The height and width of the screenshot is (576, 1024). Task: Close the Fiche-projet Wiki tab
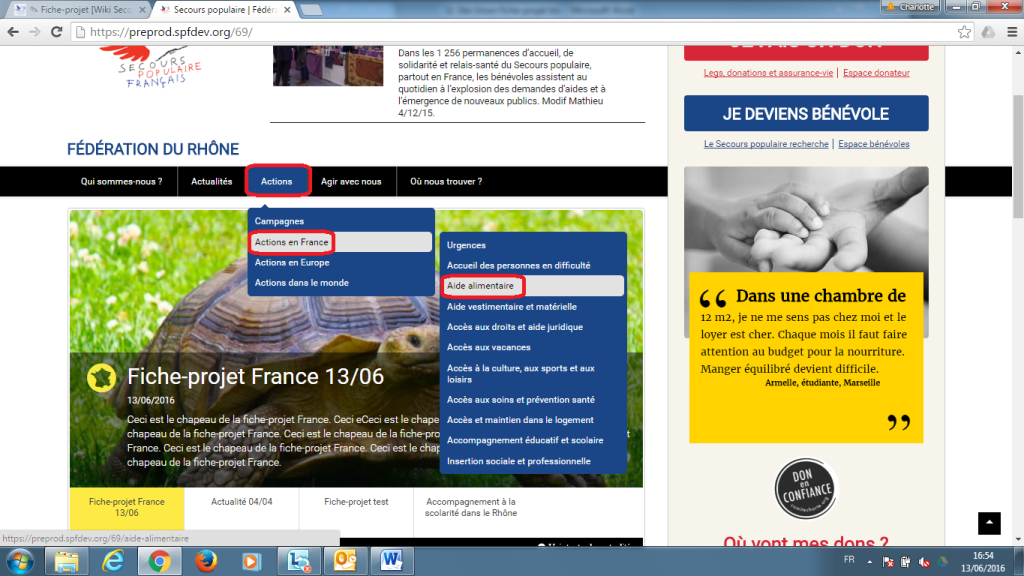click(x=142, y=10)
